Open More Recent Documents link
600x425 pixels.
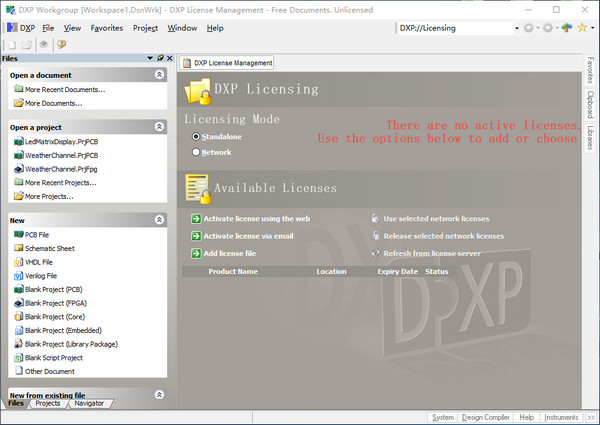(65, 90)
